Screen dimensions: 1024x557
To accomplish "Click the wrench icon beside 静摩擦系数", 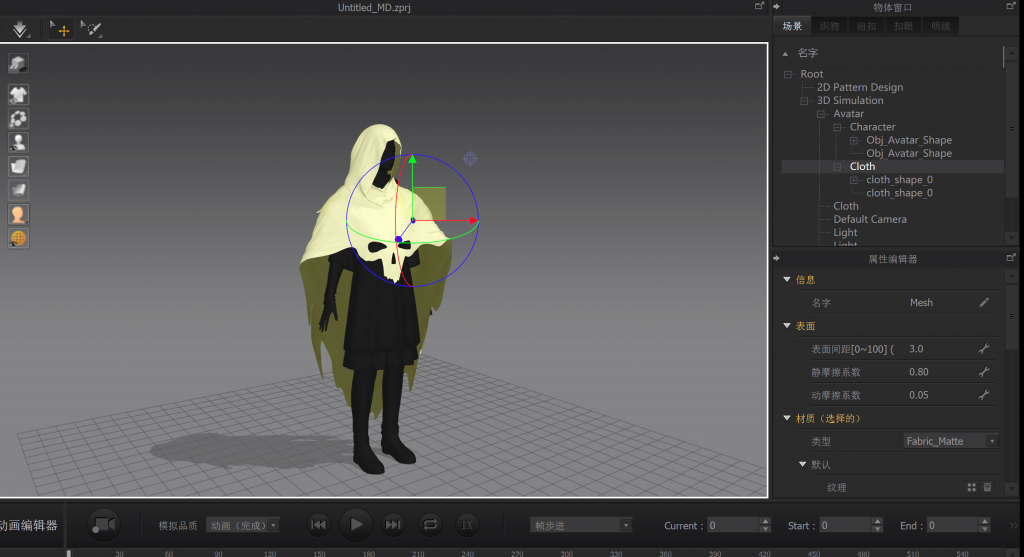I will click(984, 372).
